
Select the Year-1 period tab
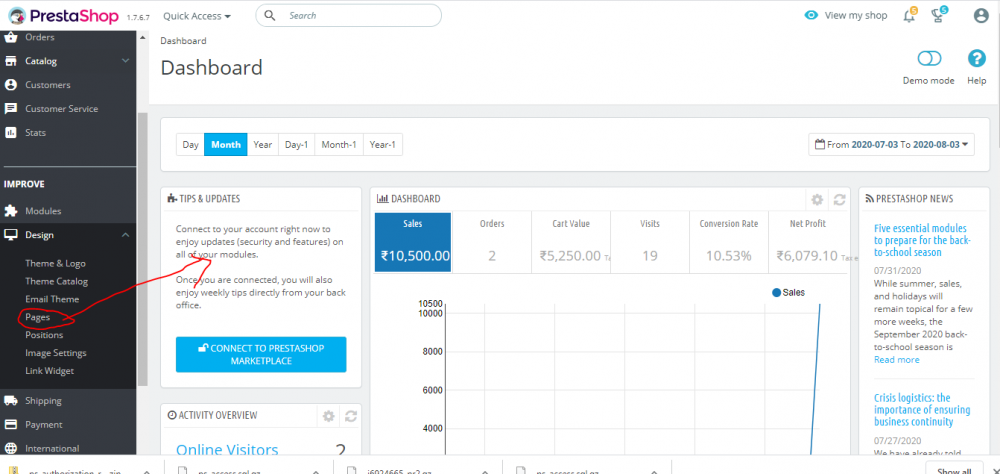[x=383, y=144]
